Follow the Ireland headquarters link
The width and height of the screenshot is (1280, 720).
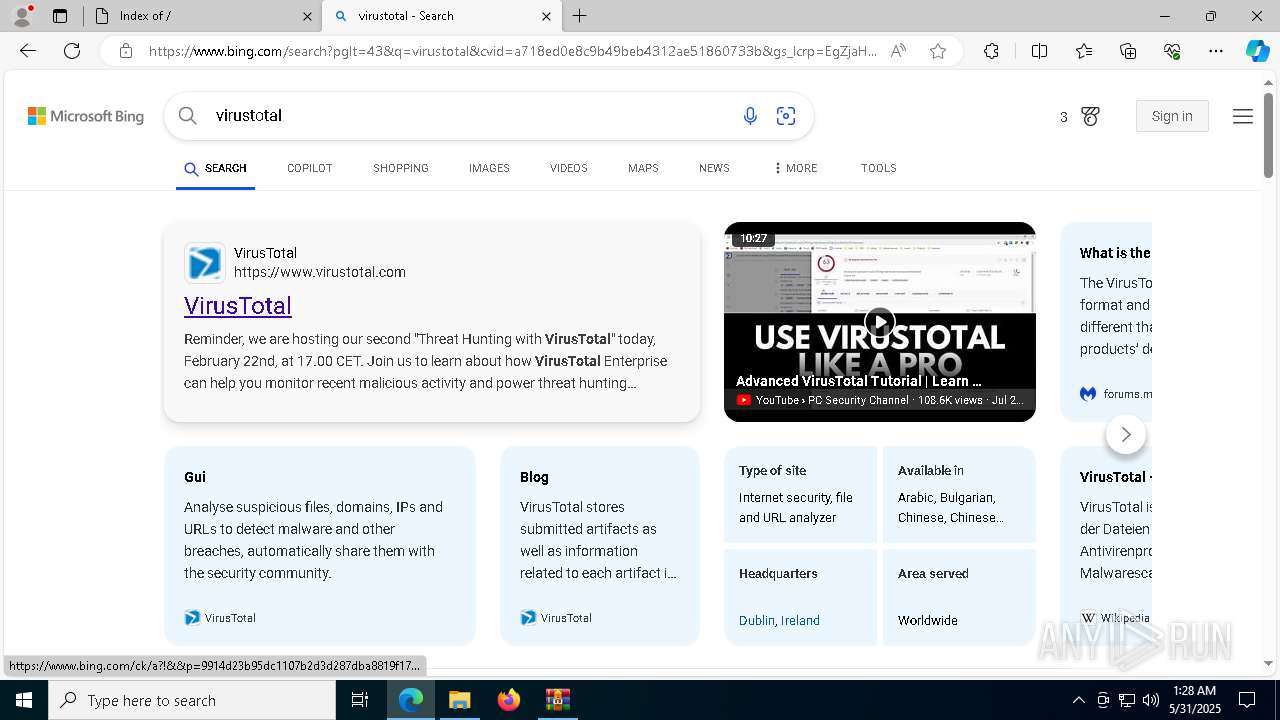pos(800,620)
